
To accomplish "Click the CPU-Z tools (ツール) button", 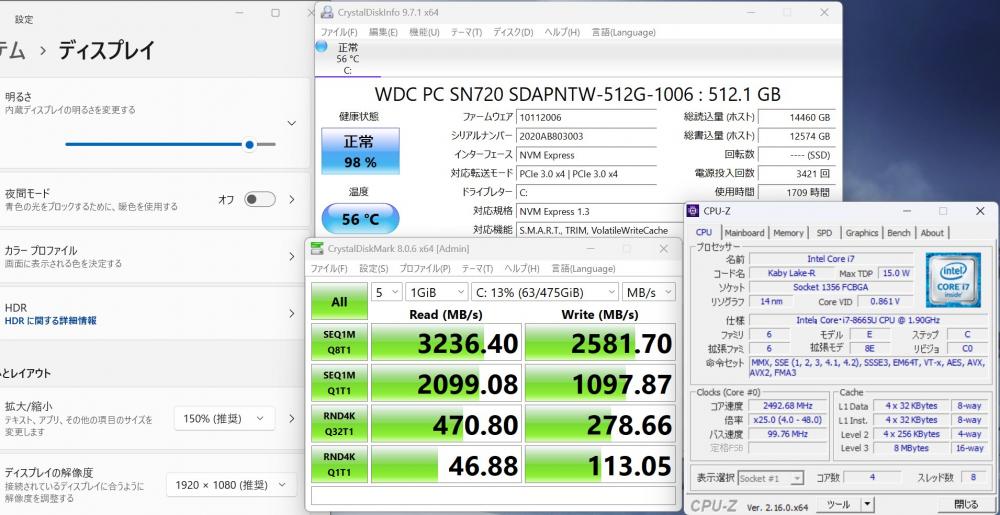I will pyautogui.click(x=838, y=505).
